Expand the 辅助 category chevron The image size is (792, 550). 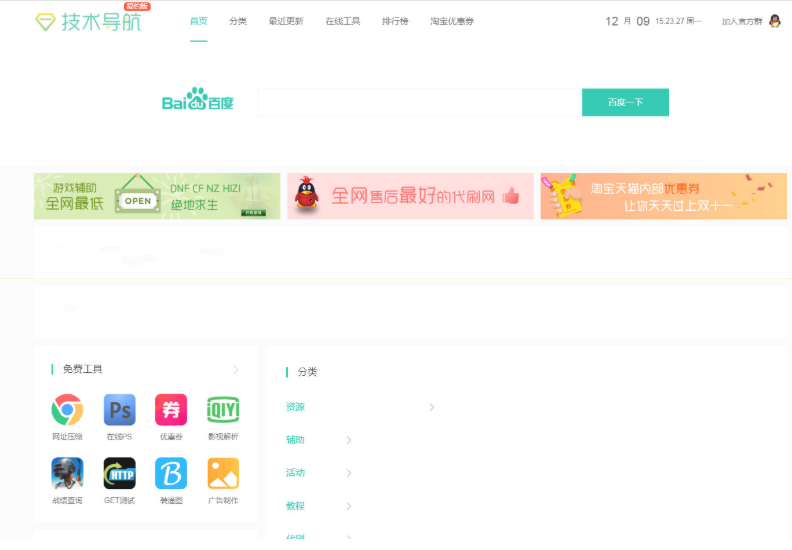click(349, 440)
